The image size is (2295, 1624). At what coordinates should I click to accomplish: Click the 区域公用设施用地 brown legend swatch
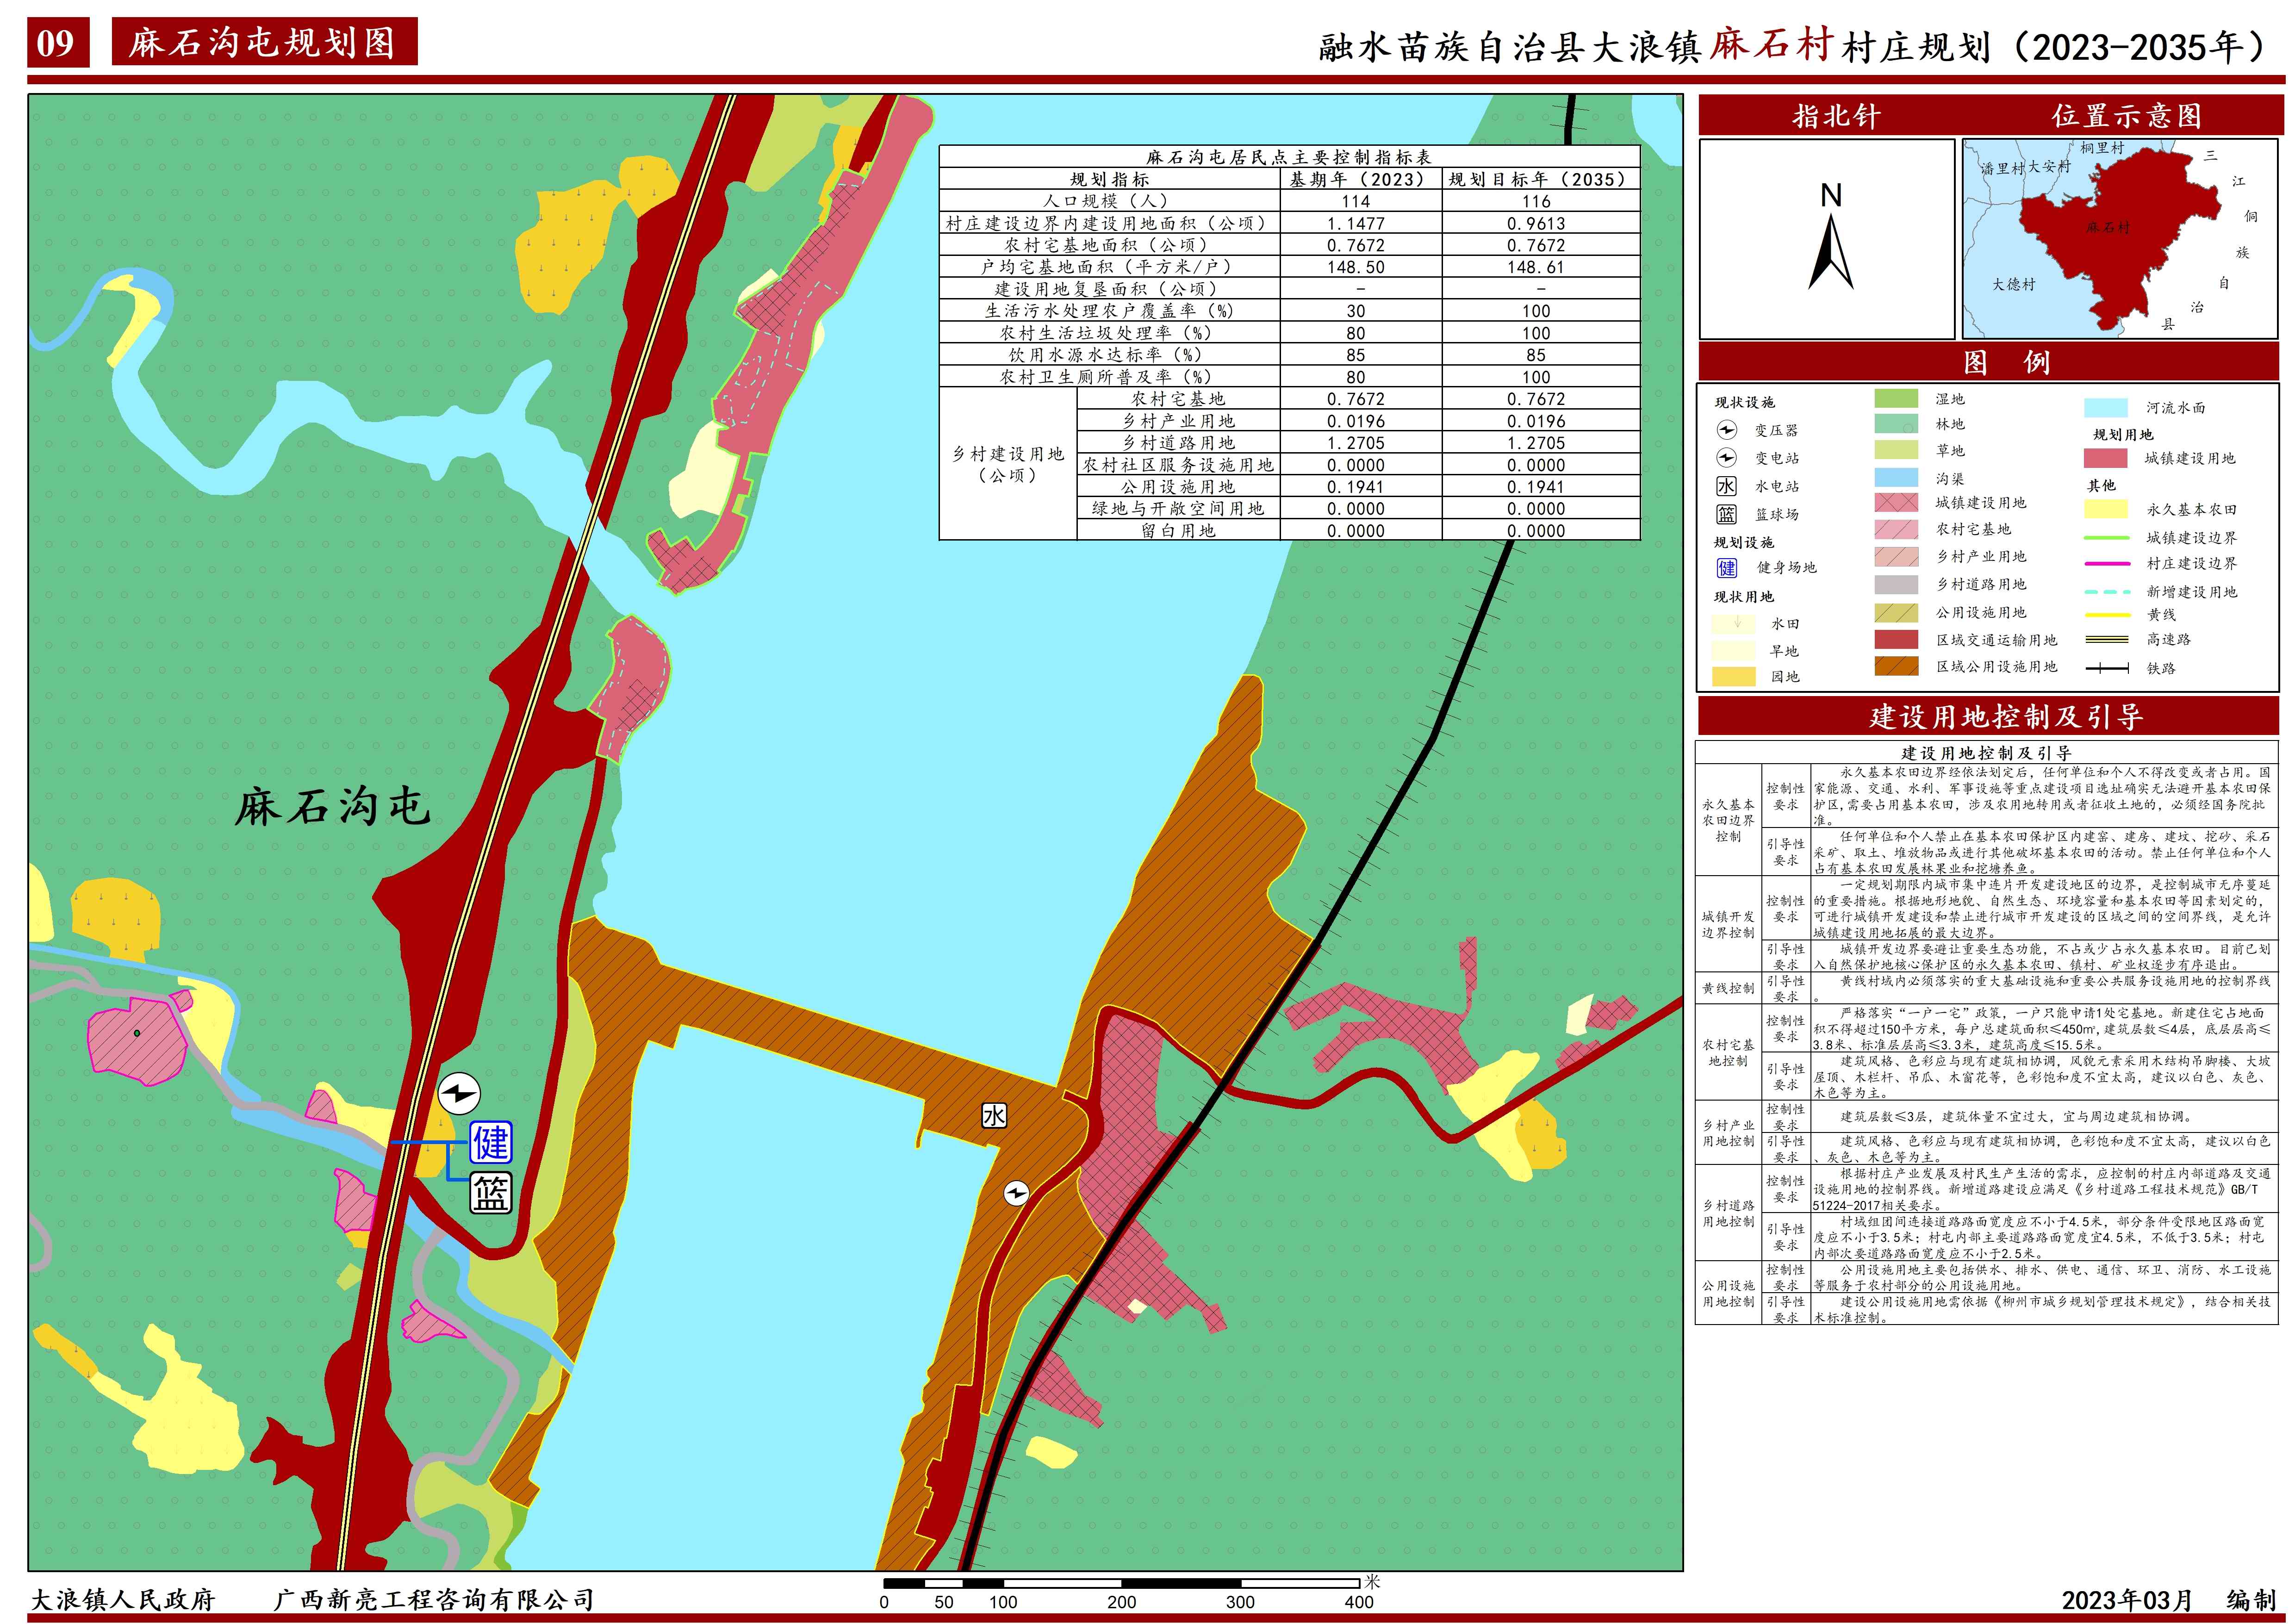point(1896,666)
